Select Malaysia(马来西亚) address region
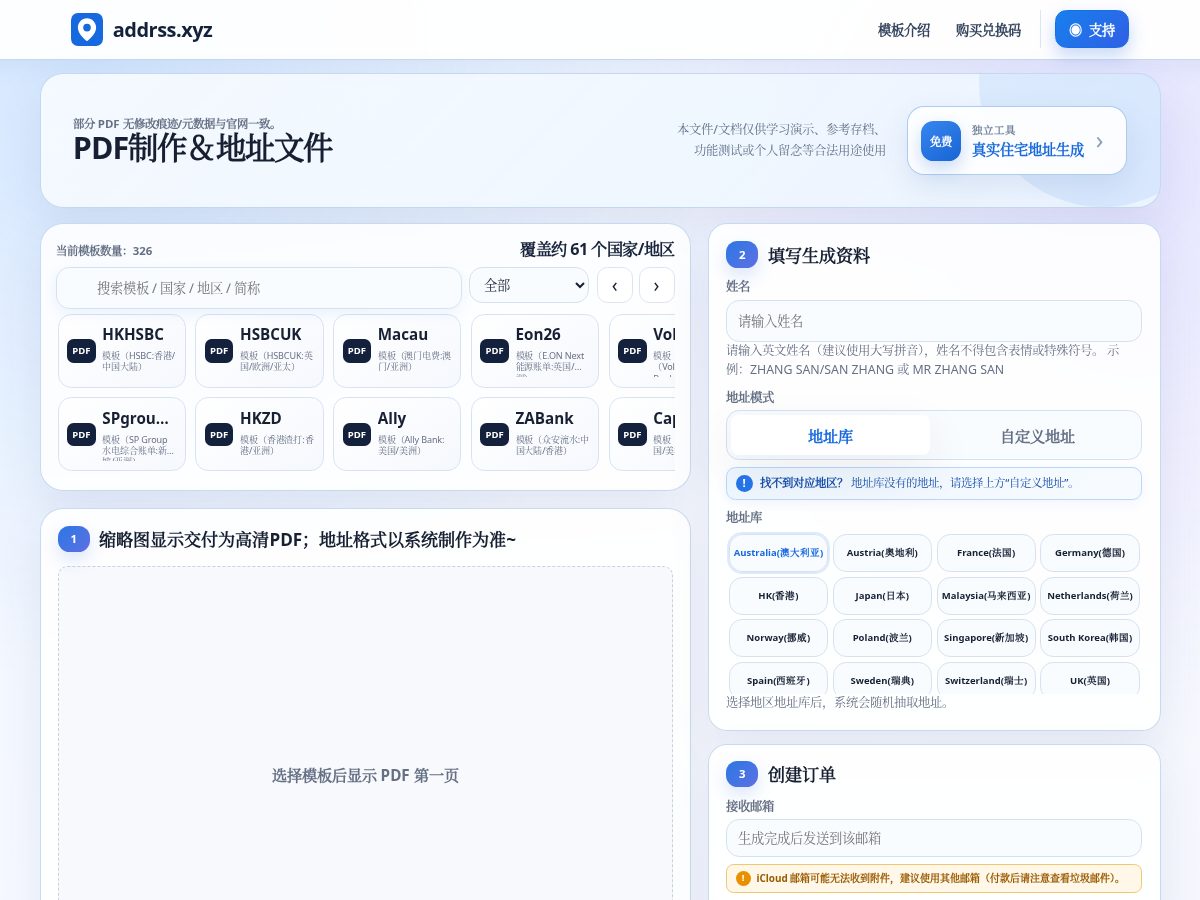The image size is (1200, 900). [x=986, y=596]
